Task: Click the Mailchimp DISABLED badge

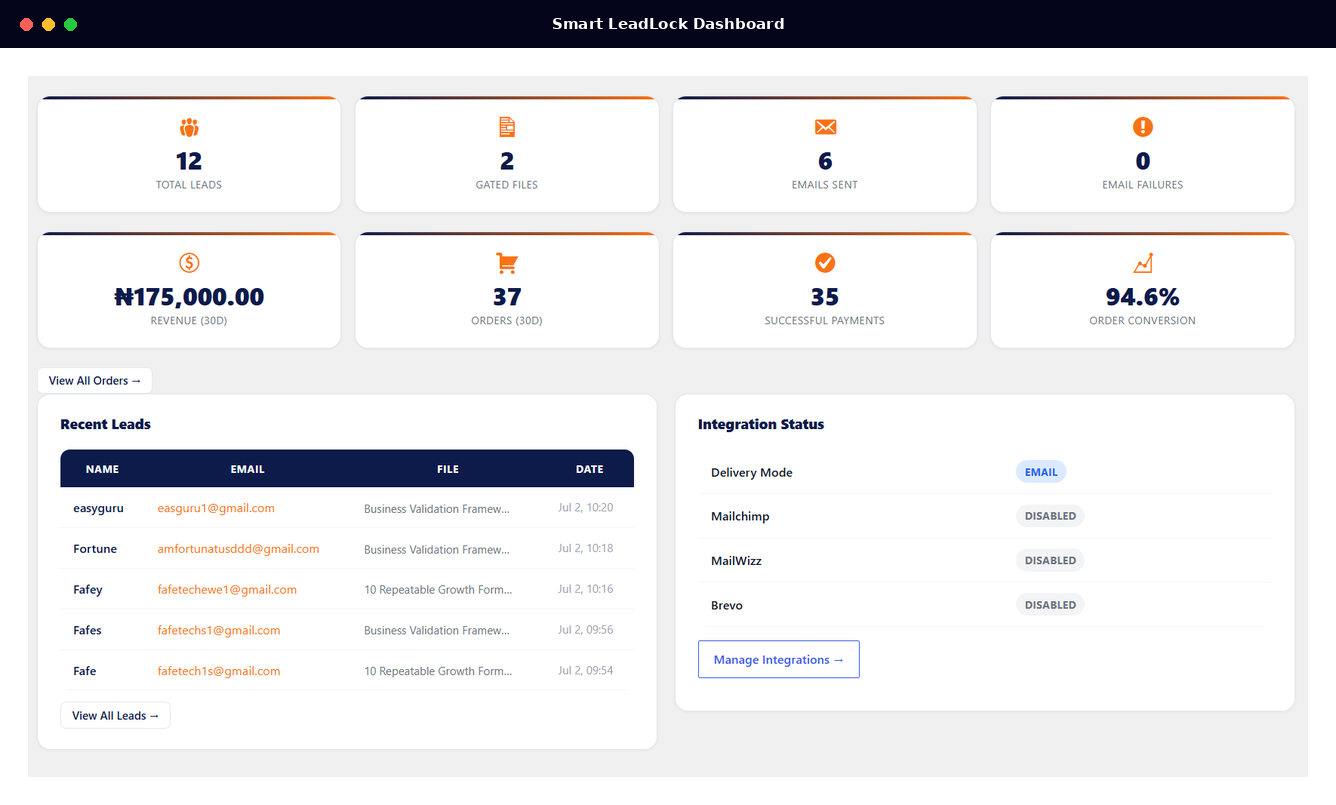Action: pyautogui.click(x=1050, y=516)
